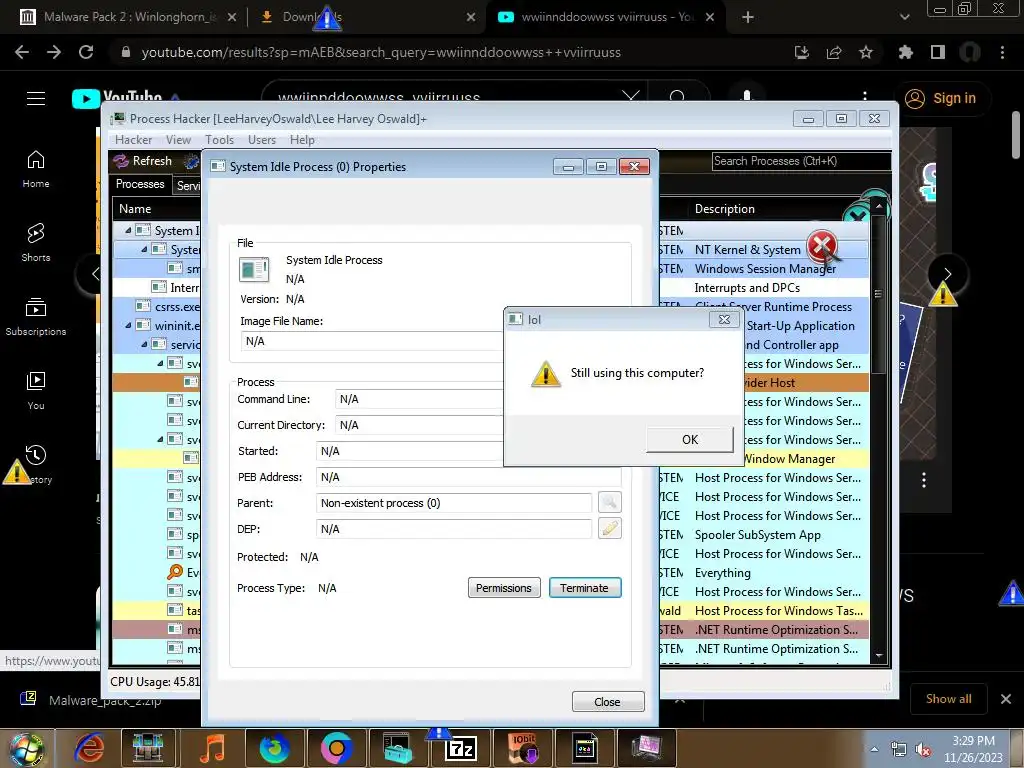
Task: Open the Help menu in Process Hacker
Action: pos(302,140)
